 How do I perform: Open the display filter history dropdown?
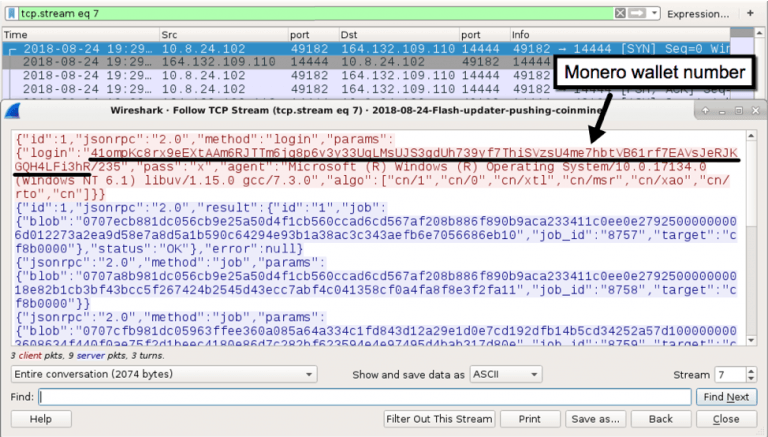(655, 14)
